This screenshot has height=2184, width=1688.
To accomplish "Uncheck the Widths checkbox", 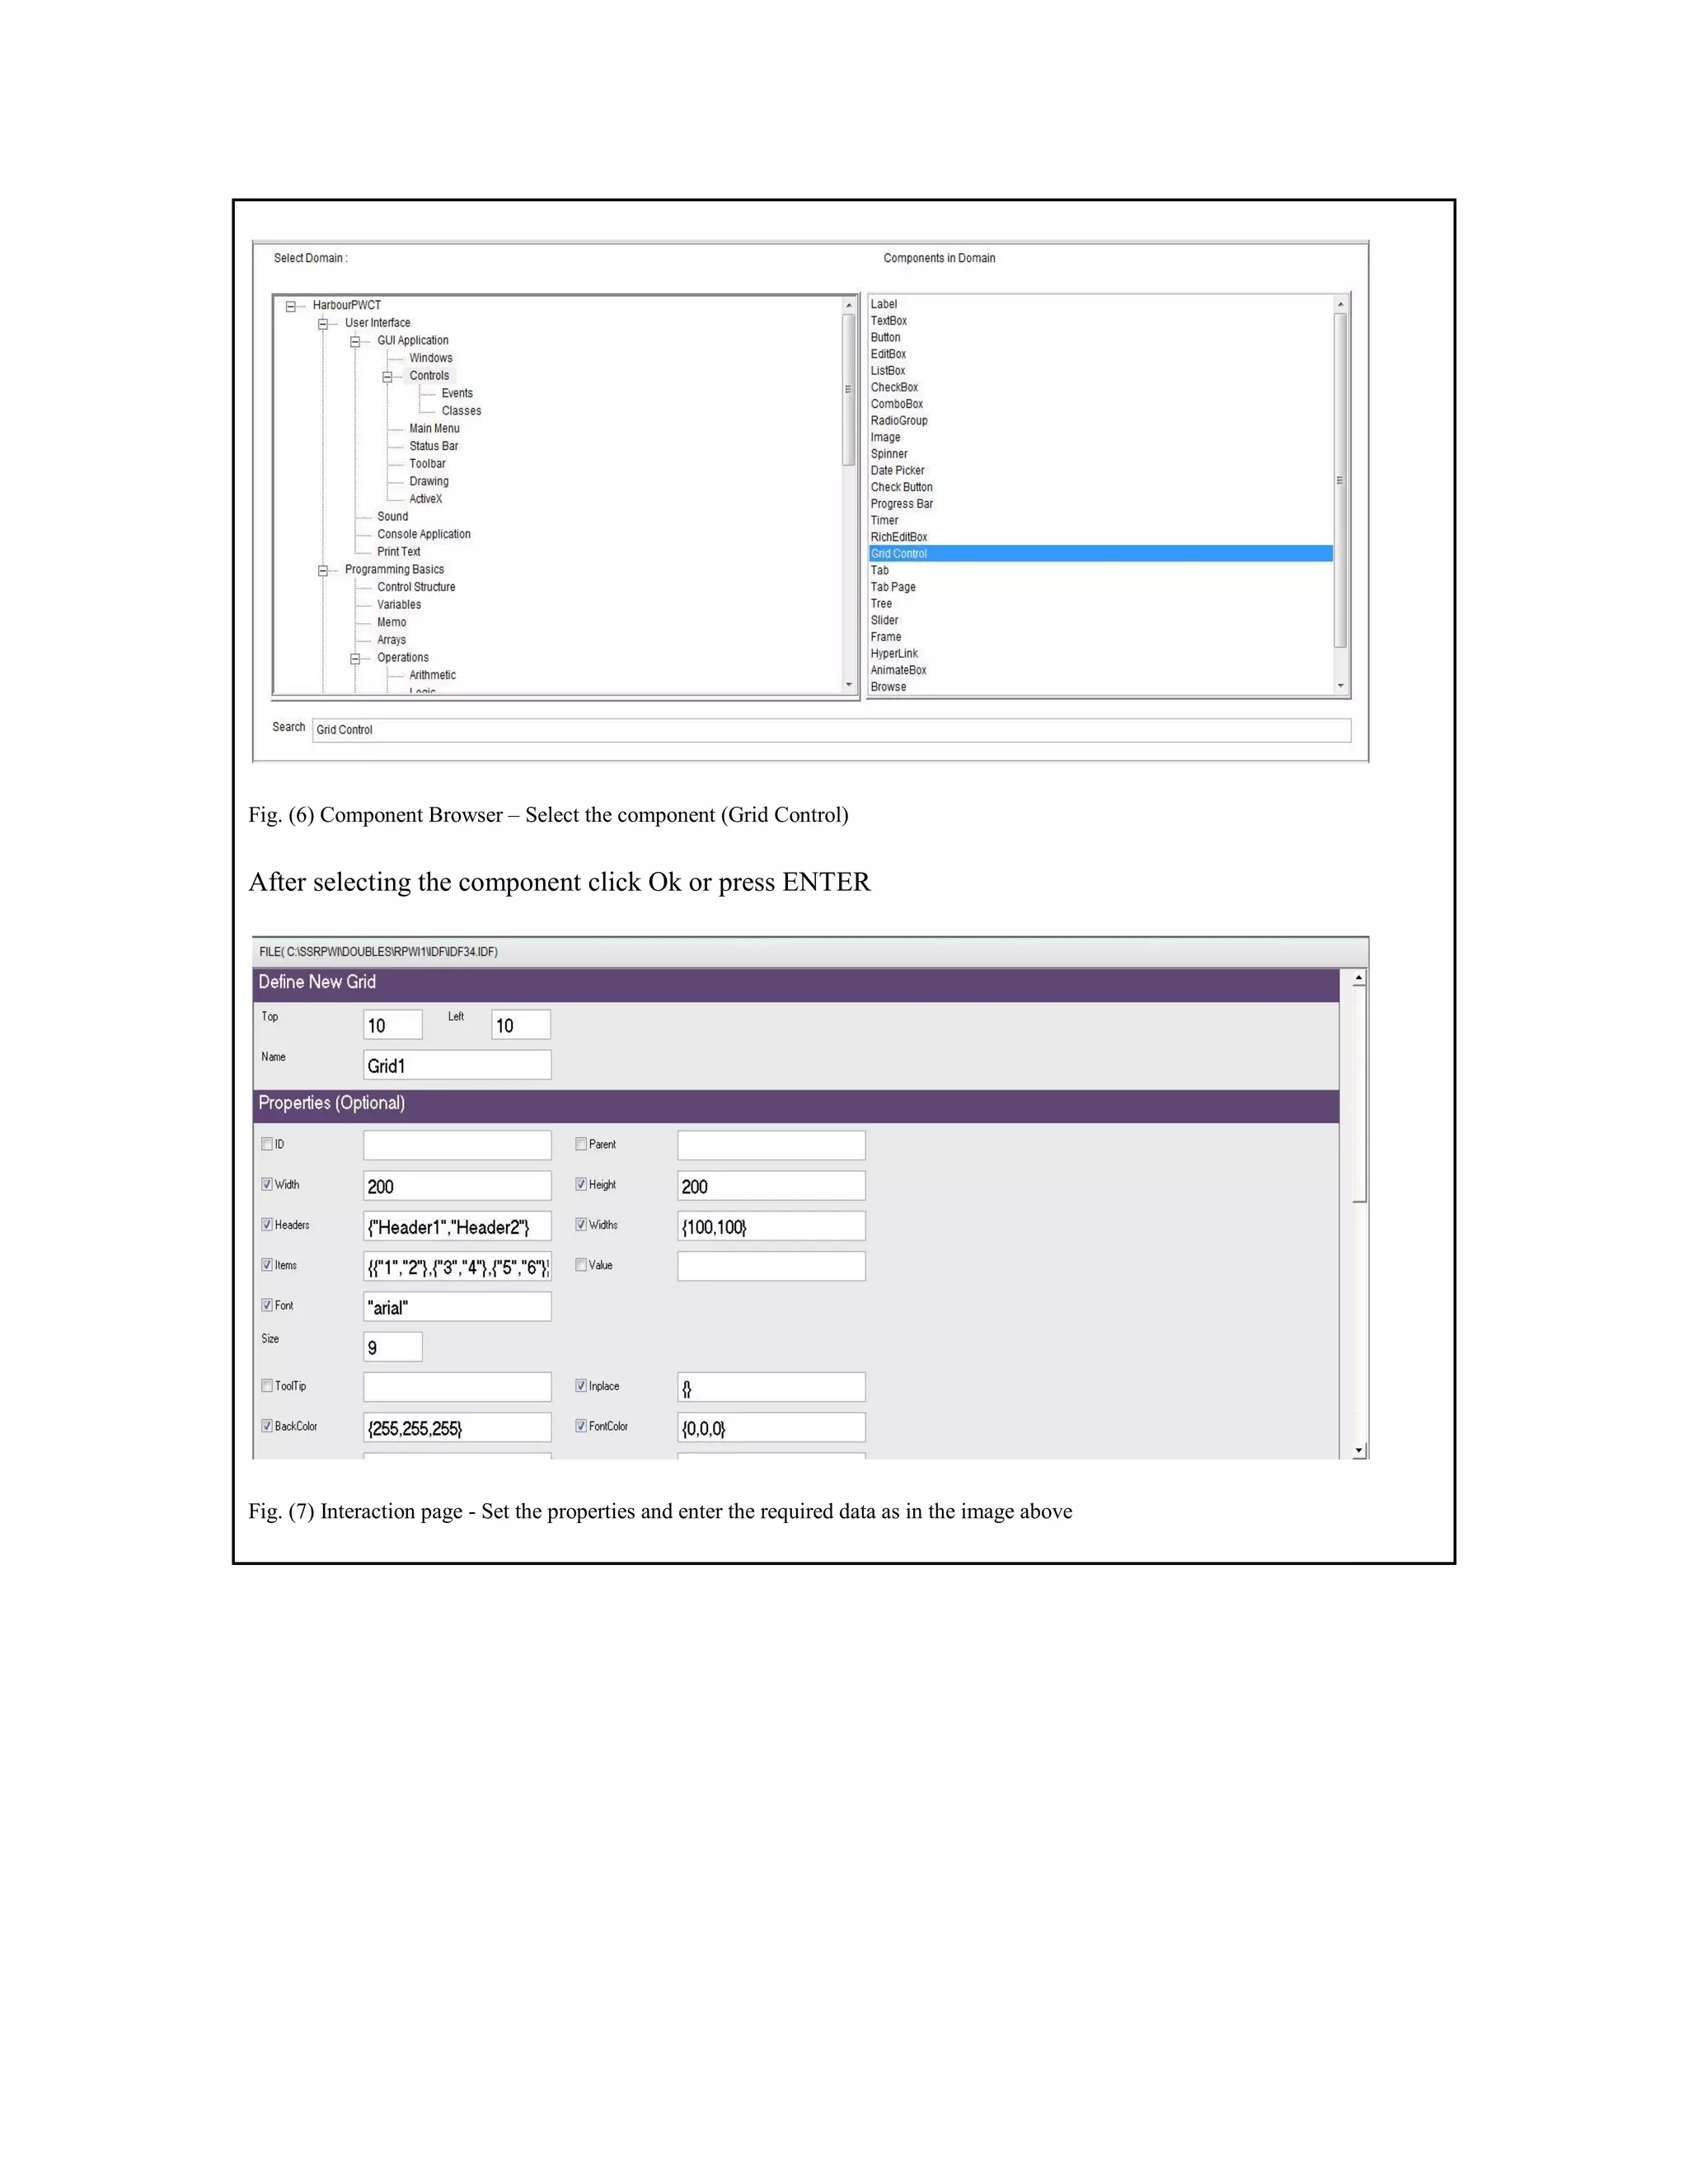I will point(581,1224).
